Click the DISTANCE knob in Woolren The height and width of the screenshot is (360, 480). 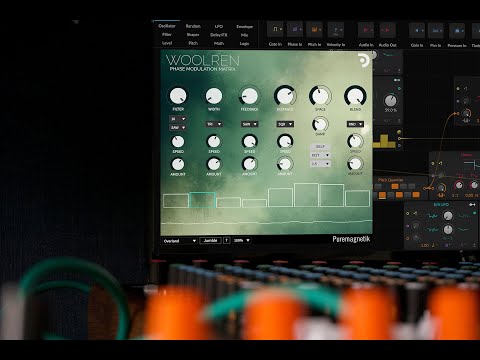click(x=285, y=96)
